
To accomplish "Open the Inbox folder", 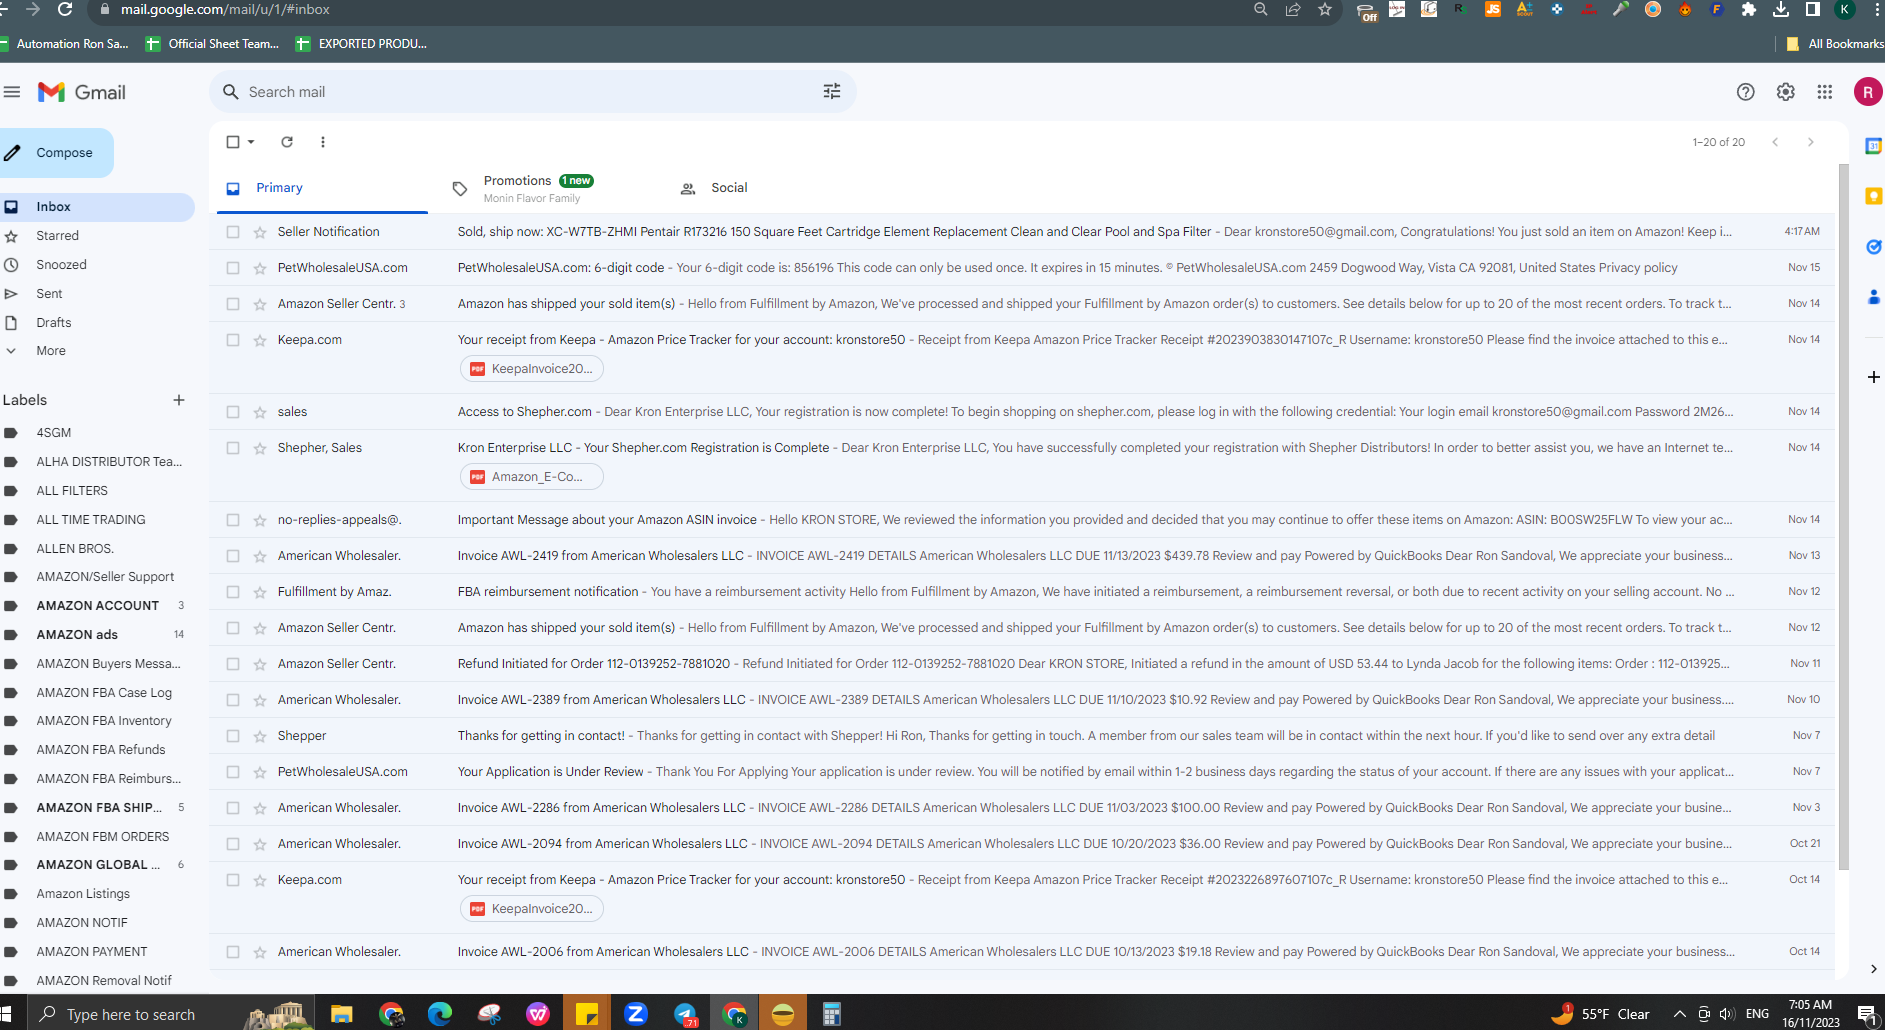I will [x=97, y=207].
